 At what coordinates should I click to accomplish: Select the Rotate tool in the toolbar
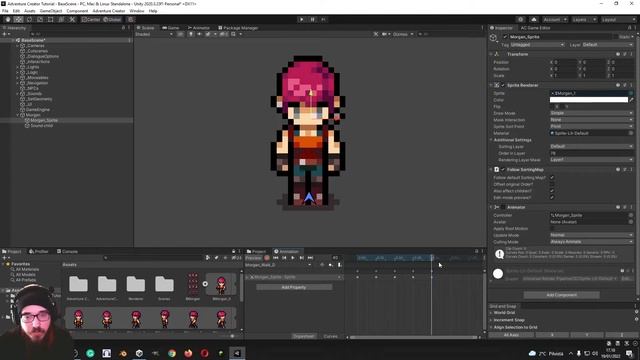[29, 19]
